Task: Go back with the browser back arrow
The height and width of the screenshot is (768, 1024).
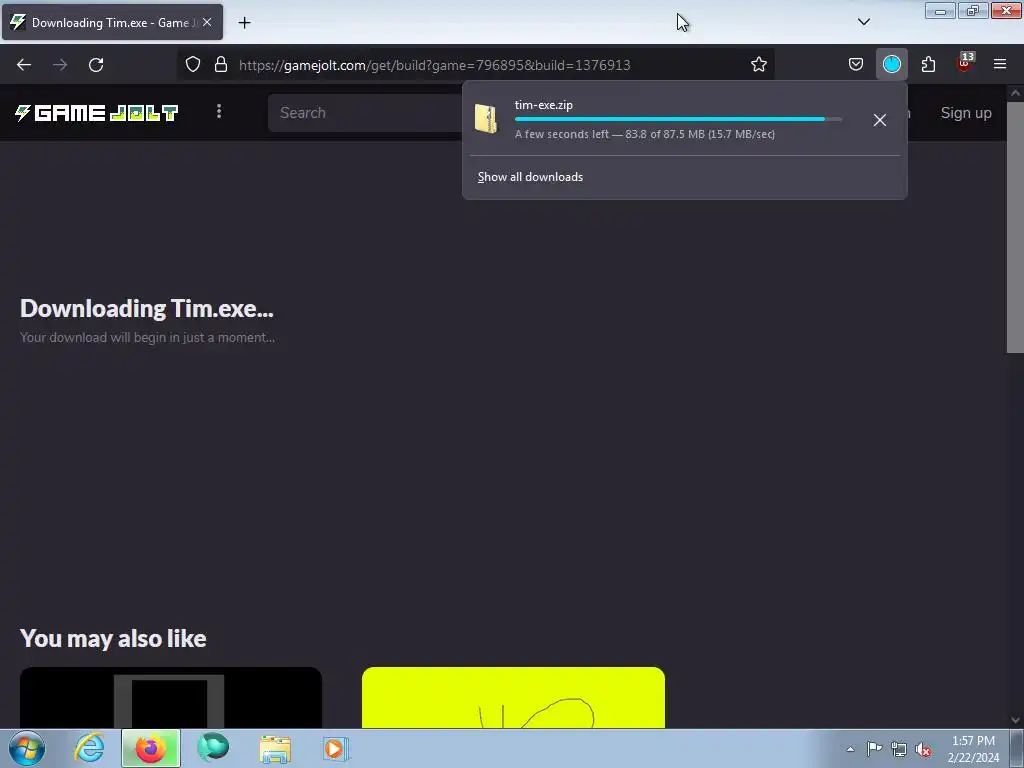Action: 24,65
